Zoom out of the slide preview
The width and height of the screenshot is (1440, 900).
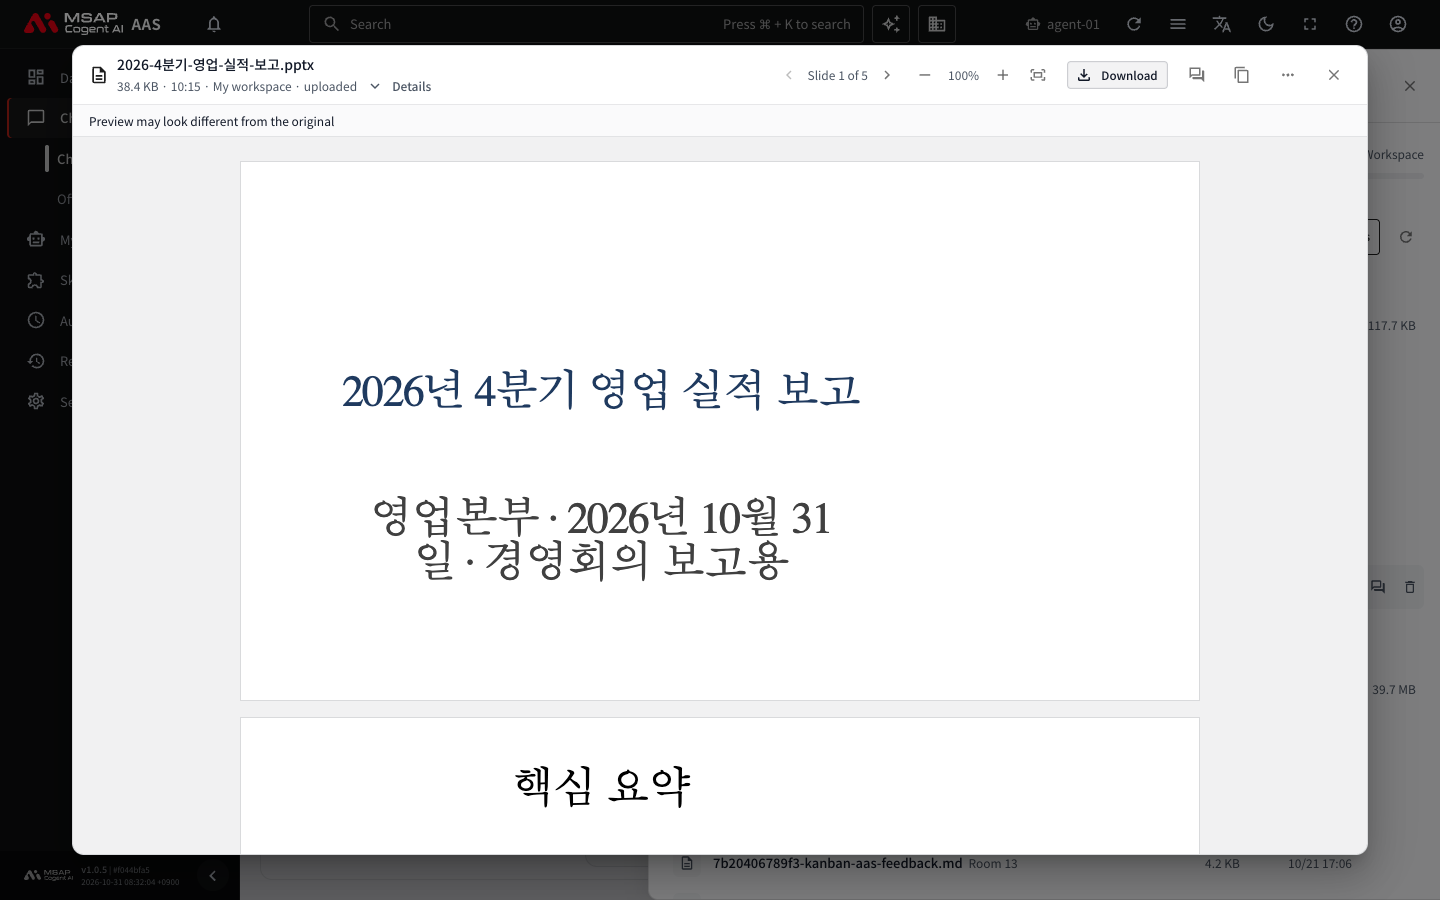(x=925, y=75)
